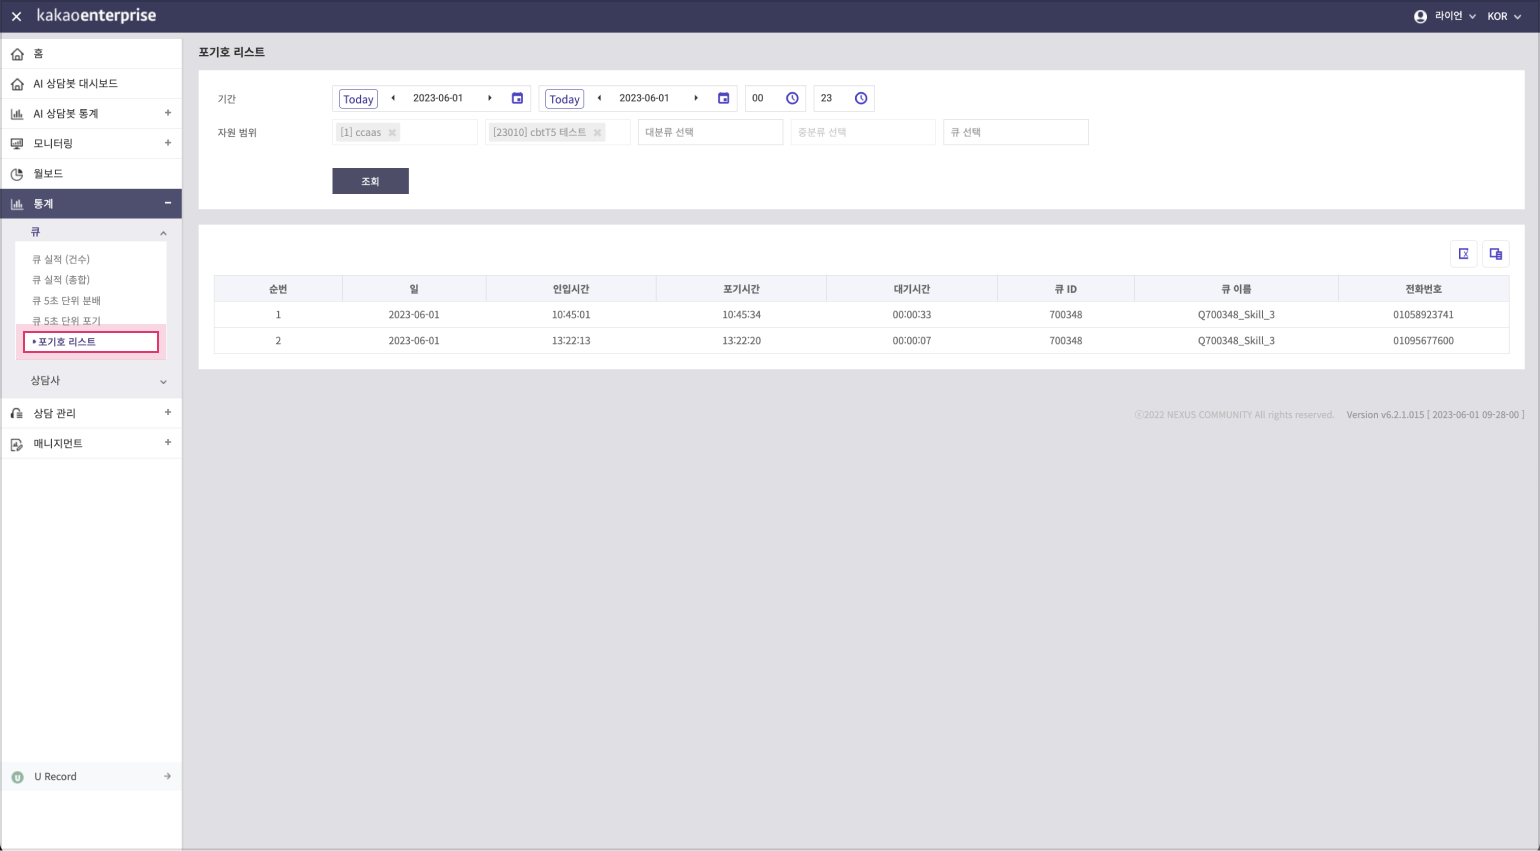Export table to Excel icon

(x=1463, y=254)
